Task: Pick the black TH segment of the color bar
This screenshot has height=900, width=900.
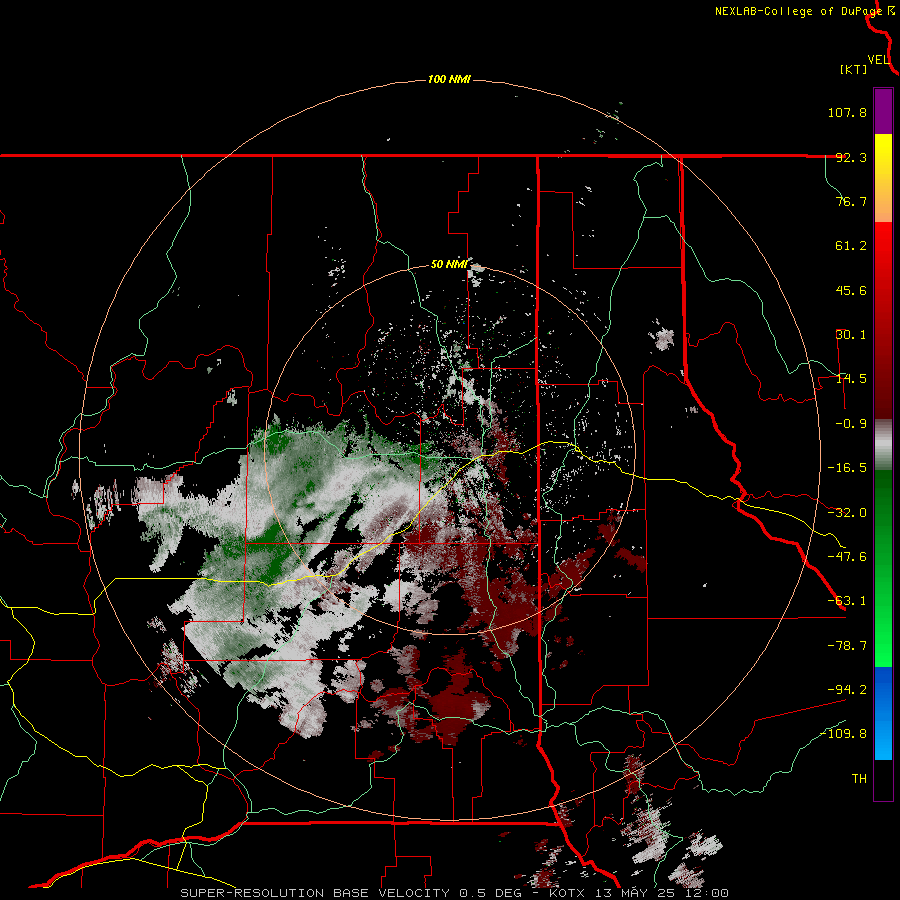Action: click(883, 779)
